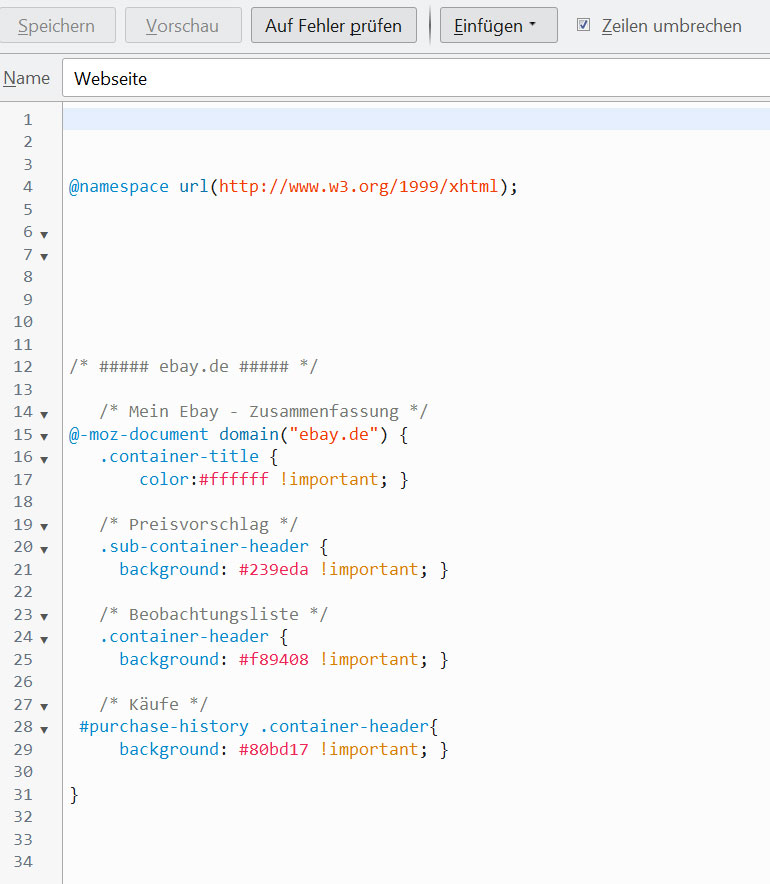Toggle the Zeilen umbrechen checkbox
The image size is (770, 884).
[584, 26]
